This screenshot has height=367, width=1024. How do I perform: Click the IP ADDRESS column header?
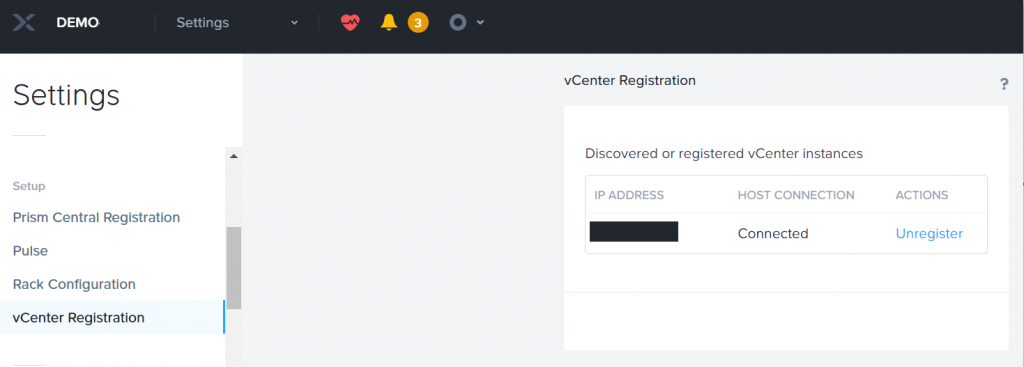(x=629, y=195)
